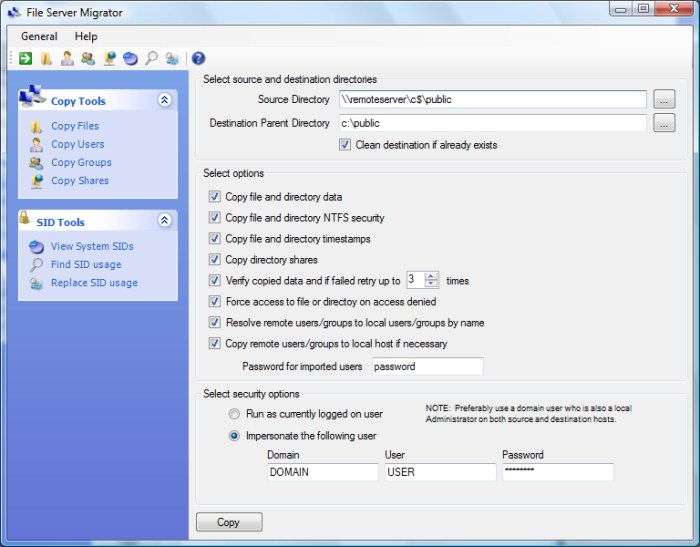Uncheck Clean destination if already exists
Screen dimensions: 700x547
346,145
